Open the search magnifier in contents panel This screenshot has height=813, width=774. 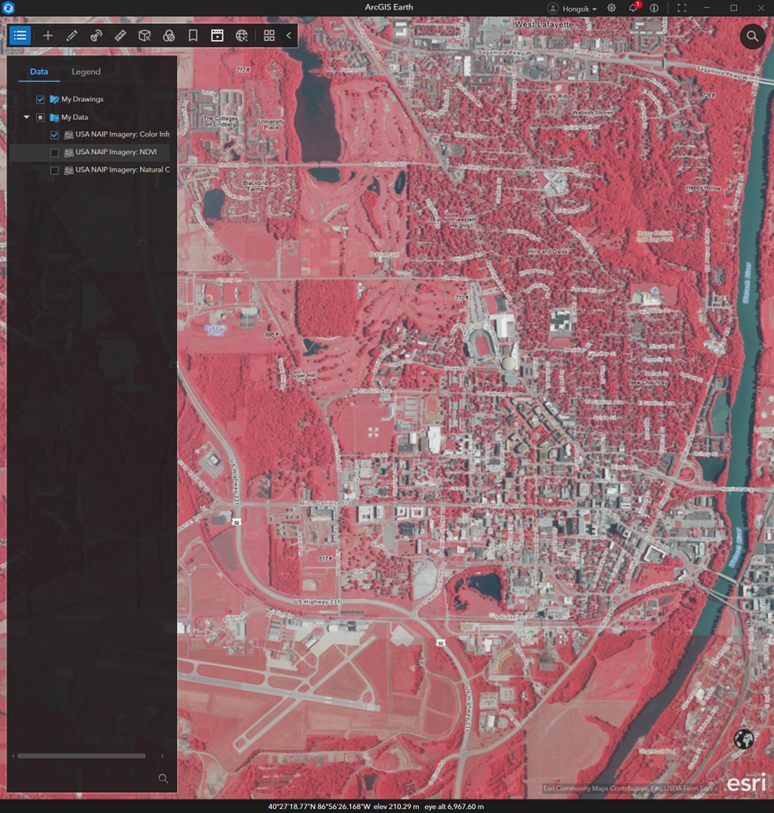point(163,778)
